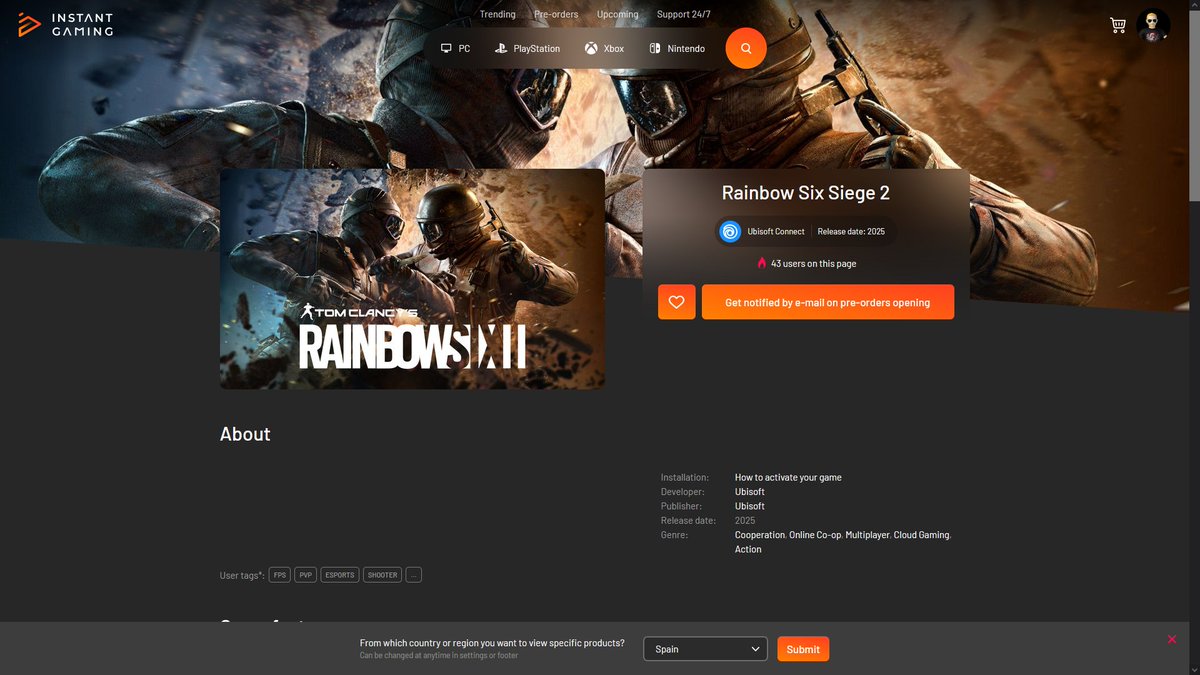Open the country selection dropdown showing Spain
The height and width of the screenshot is (675, 1200).
click(x=705, y=648)
